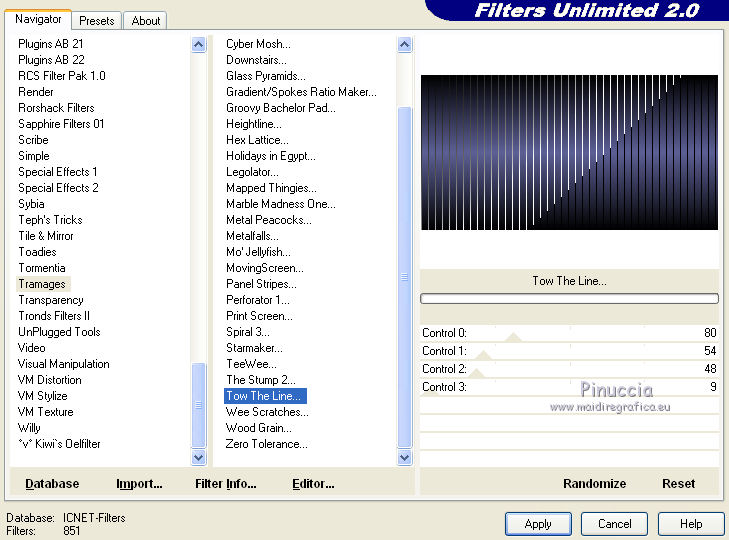Select Transparency category
Screen dimensions: 729x540
(51, 300)
